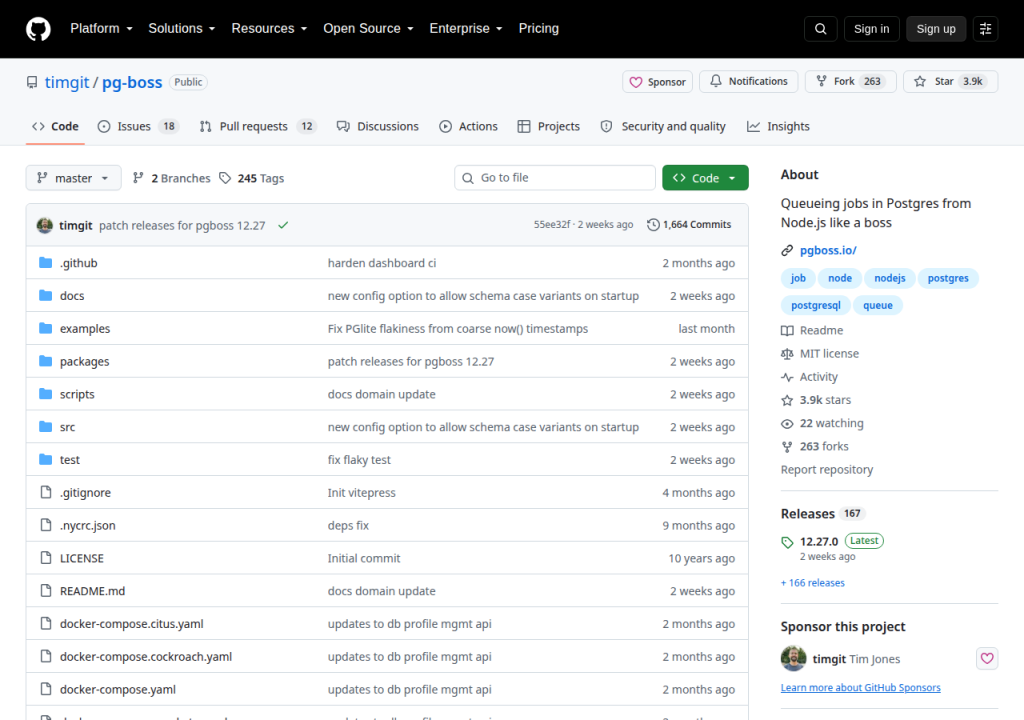The width and height of the screenshot is (1024, 720).
Task: Click docker-compose.citus.yaml file icon
Action: point(45,623)
